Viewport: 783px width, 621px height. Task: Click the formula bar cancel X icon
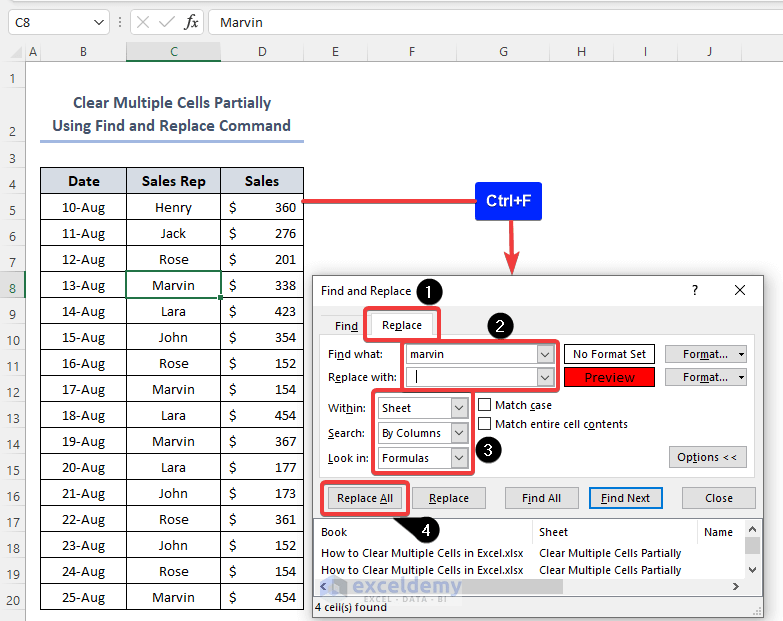coord(143,22)
